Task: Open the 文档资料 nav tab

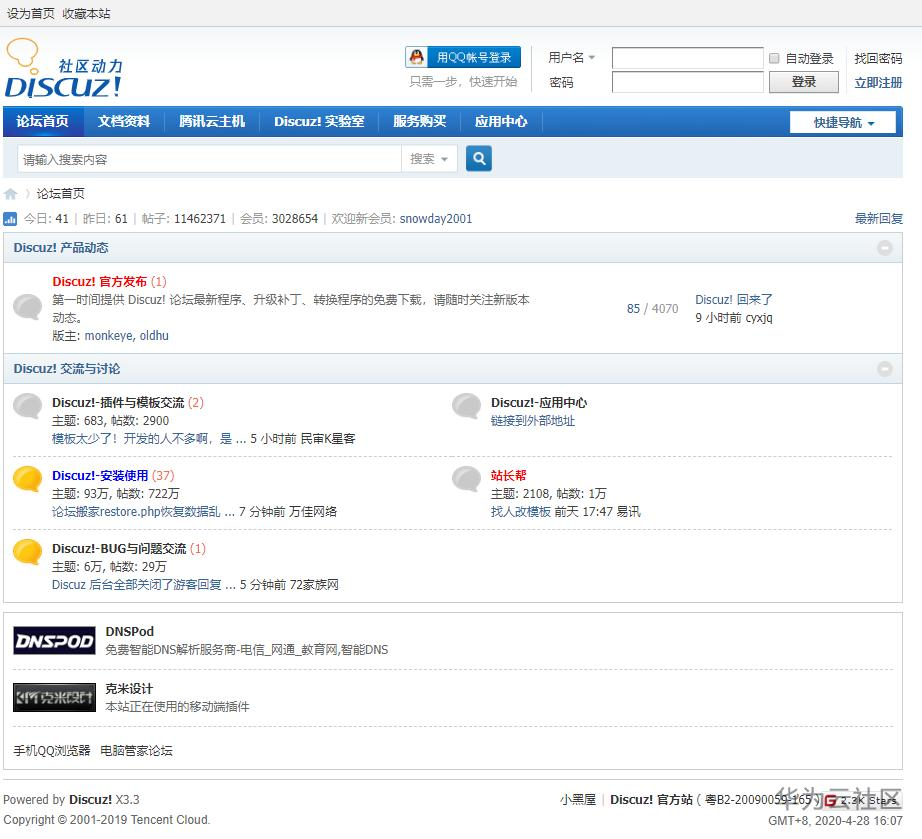Action: tap(123, 122)
